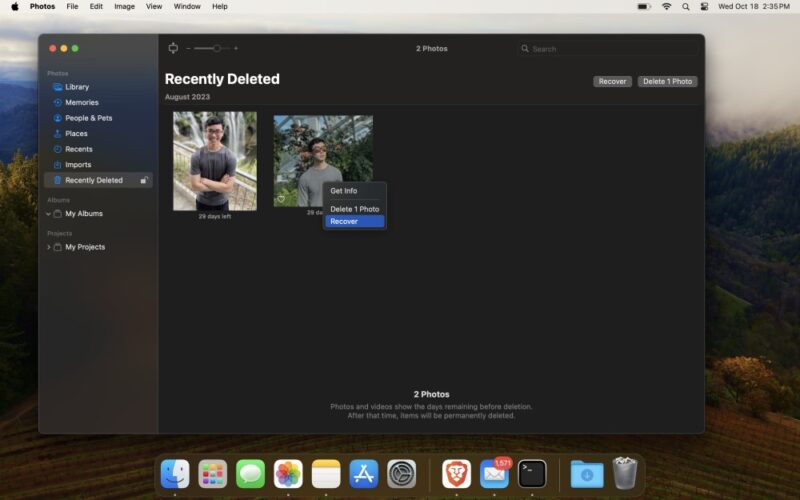Image resolution: width=800 pixels, height=500 pixels.
Task: Open the Image menu
Action: pyautogui.click(x=124, y=7)
